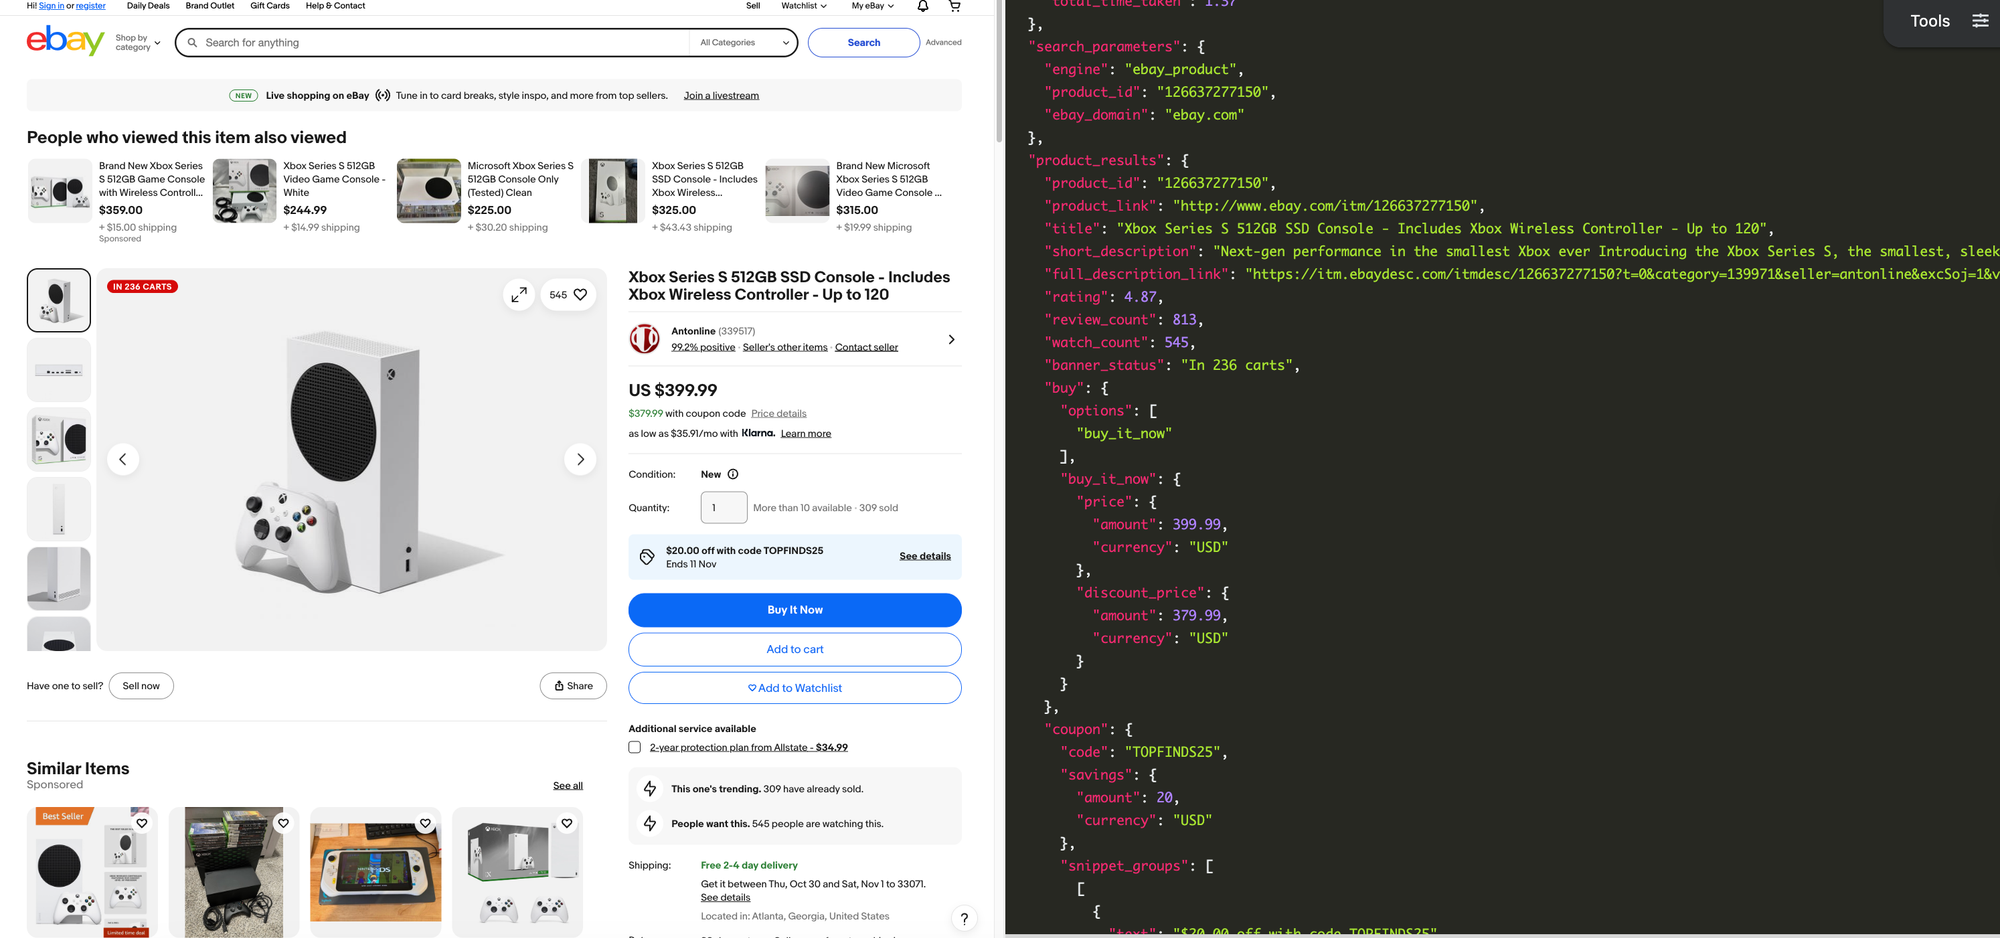Screen dimensions: 2000x938
Task: Go to Brand Outlet
Action: click(210, 6)
